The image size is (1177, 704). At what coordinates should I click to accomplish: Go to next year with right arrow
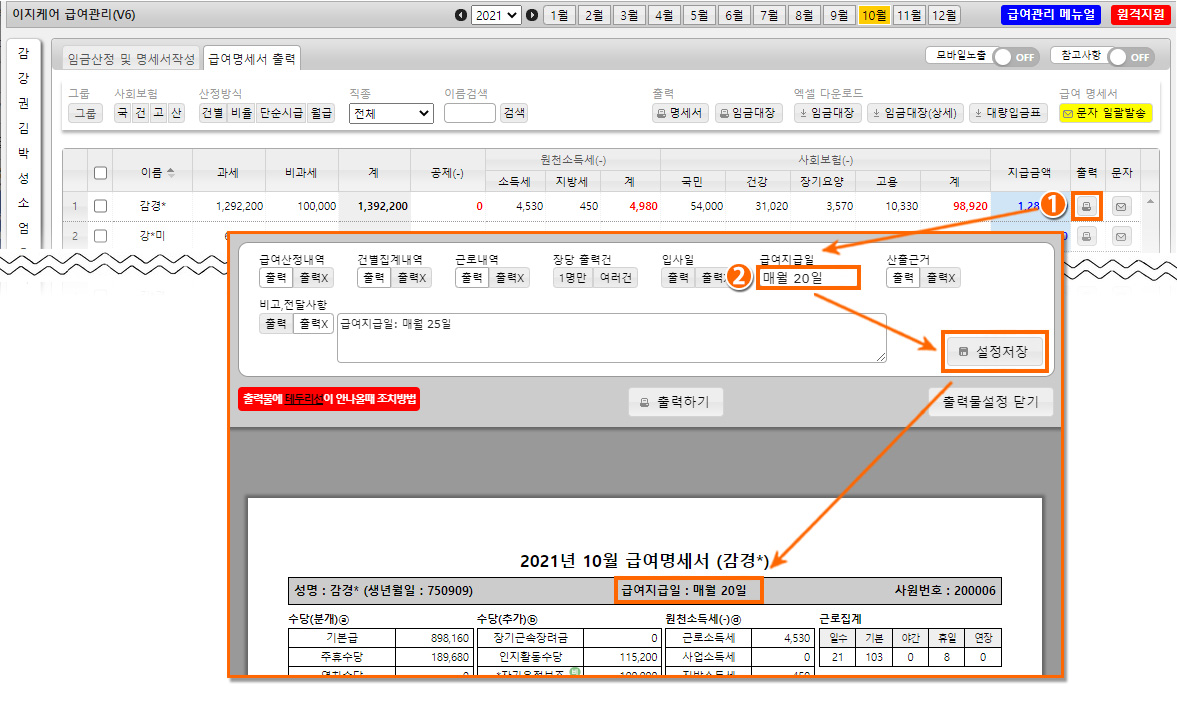(x=532, y=15)
